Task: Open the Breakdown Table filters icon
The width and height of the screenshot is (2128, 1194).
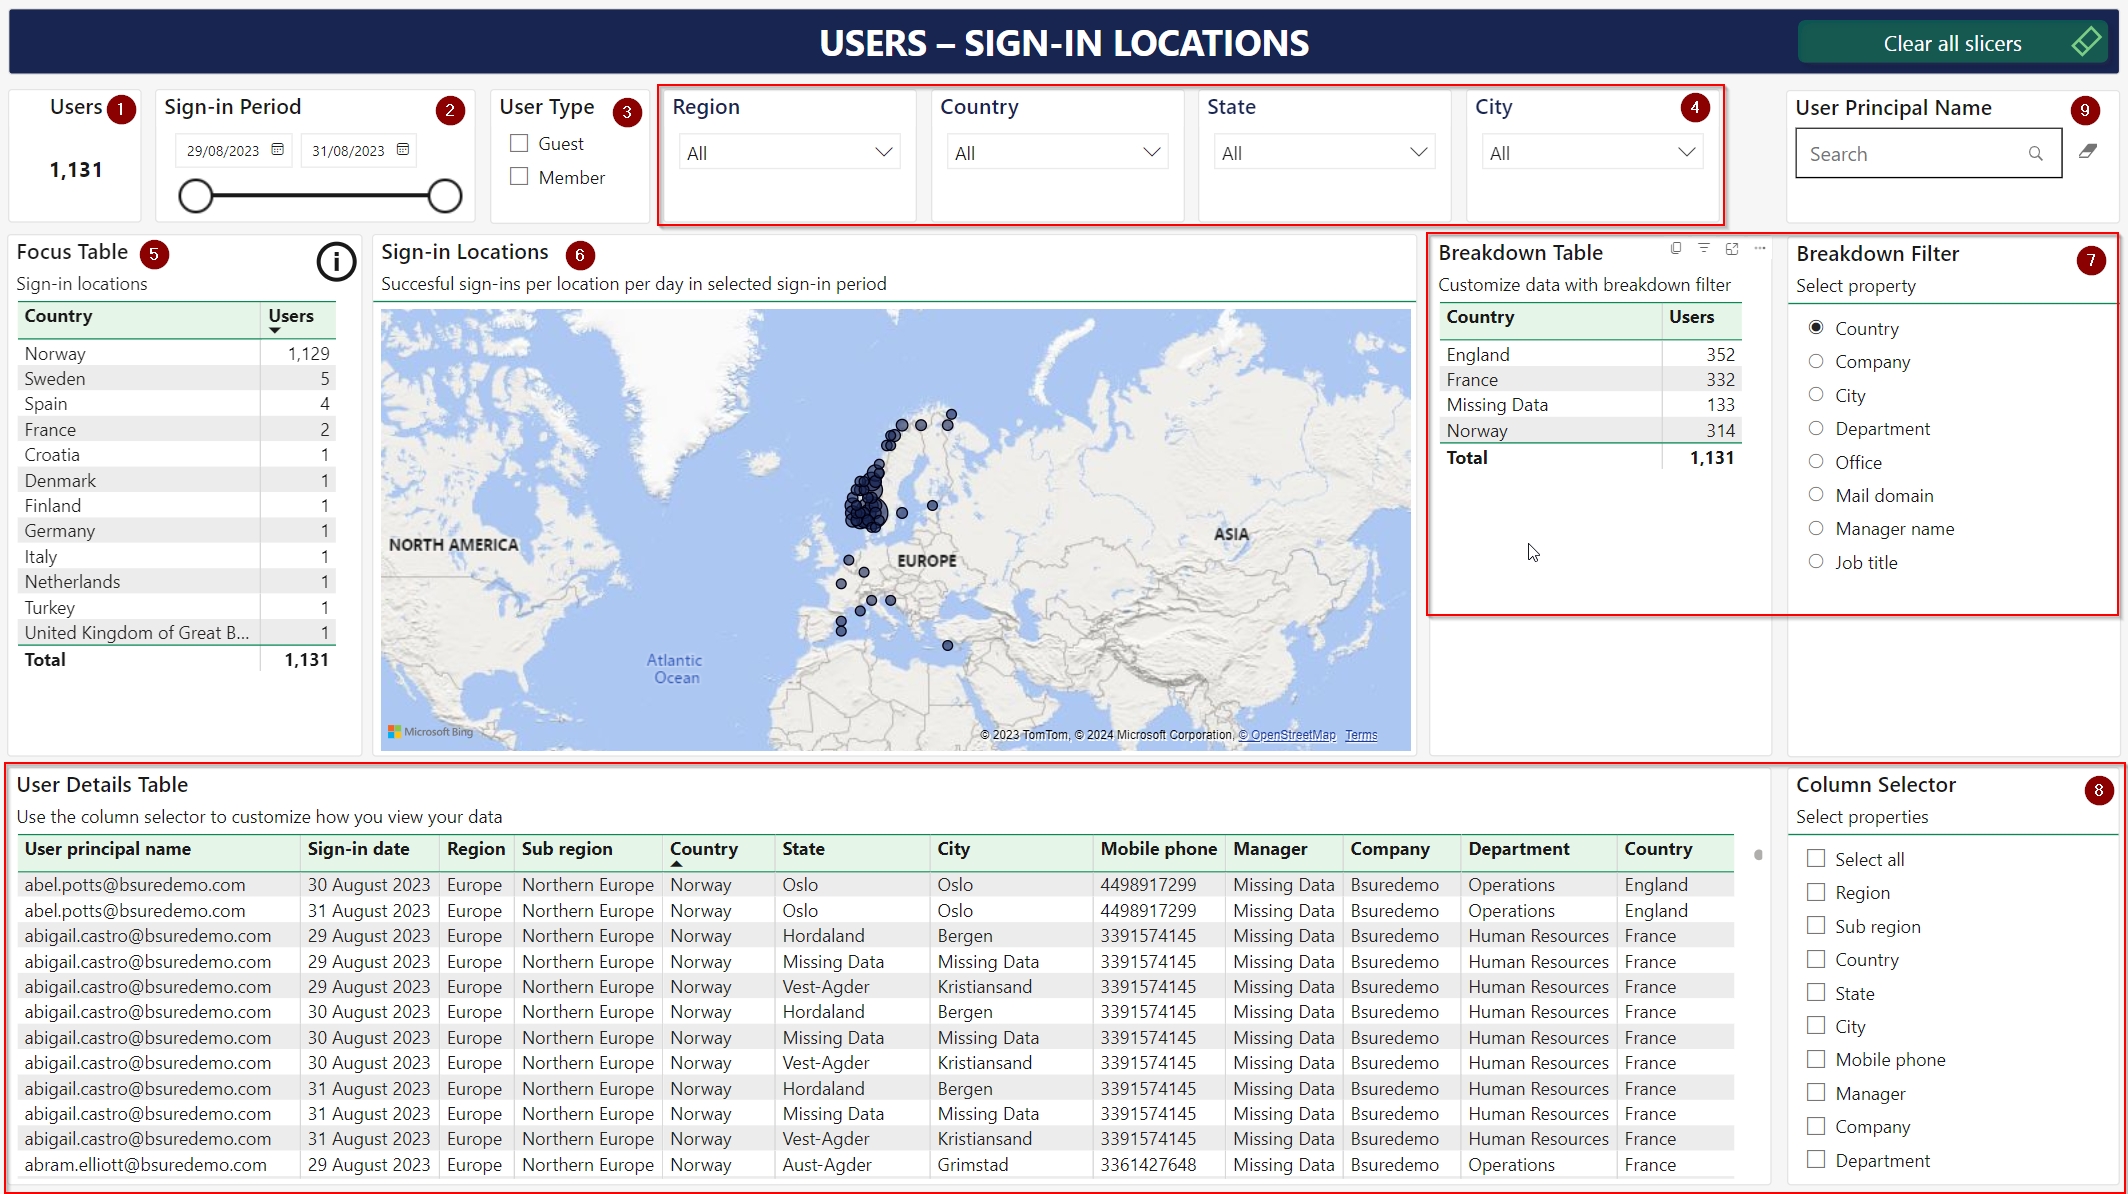Action: pos(1704,248)
